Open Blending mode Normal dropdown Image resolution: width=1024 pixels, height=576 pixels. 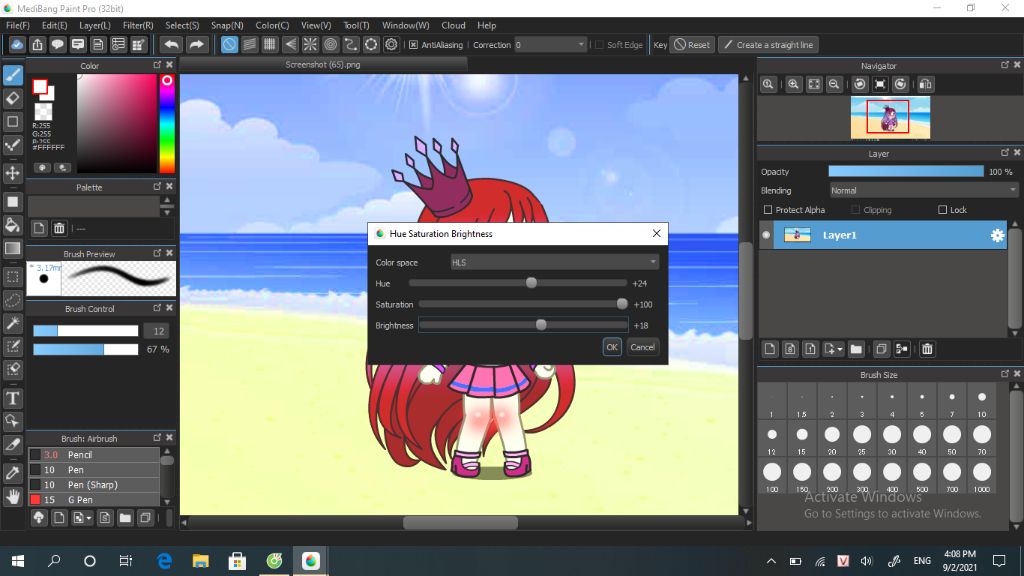click(x=923, y=191)
